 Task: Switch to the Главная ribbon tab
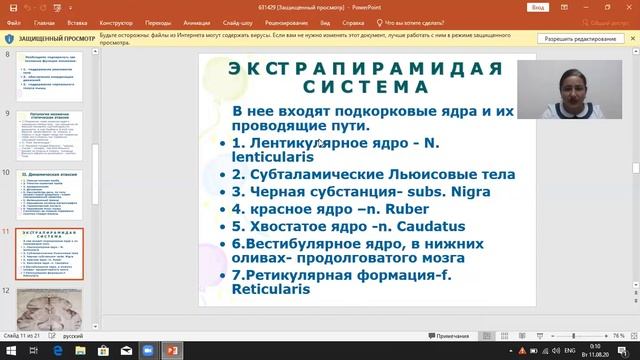(44, 23)
